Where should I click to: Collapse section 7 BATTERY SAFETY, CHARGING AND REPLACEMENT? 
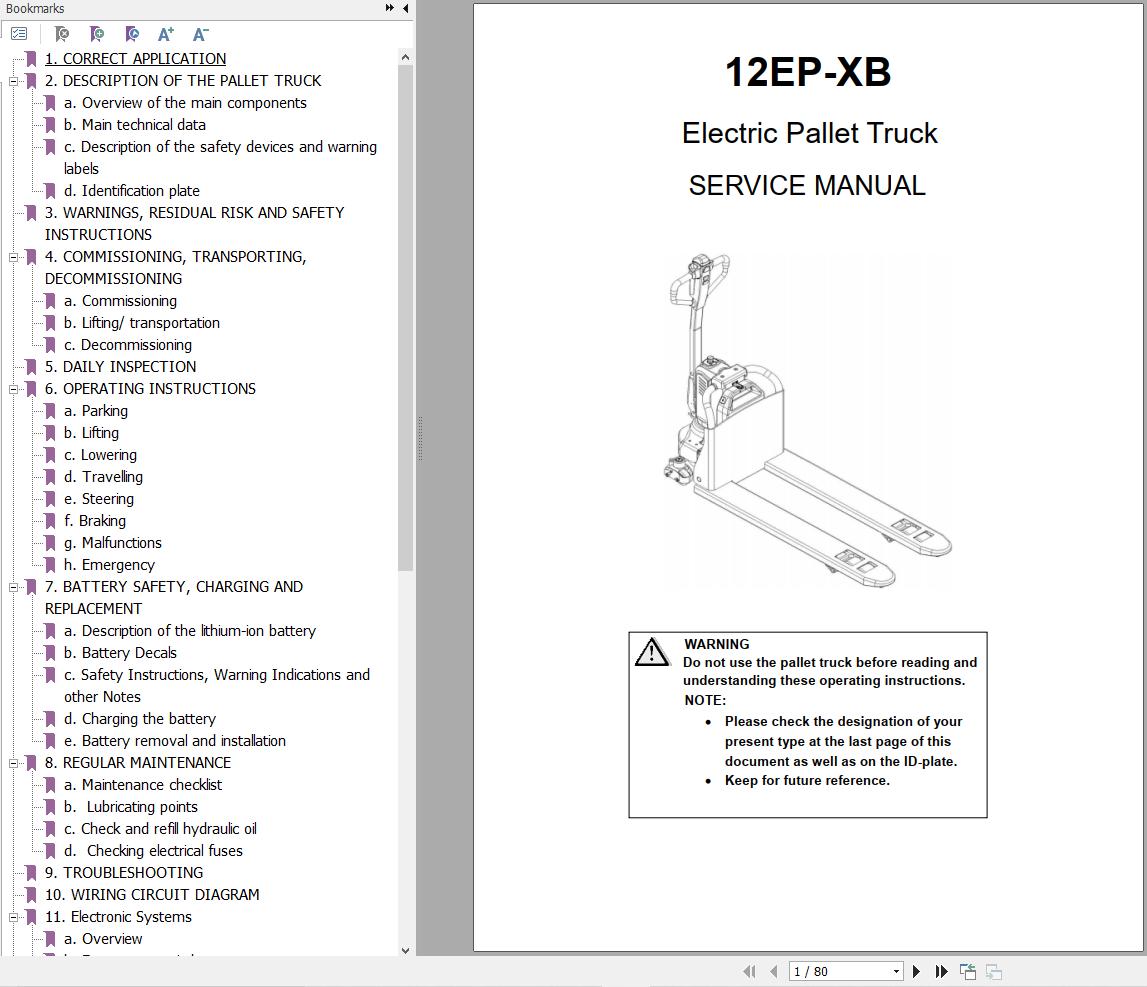[x=12, y=587]
